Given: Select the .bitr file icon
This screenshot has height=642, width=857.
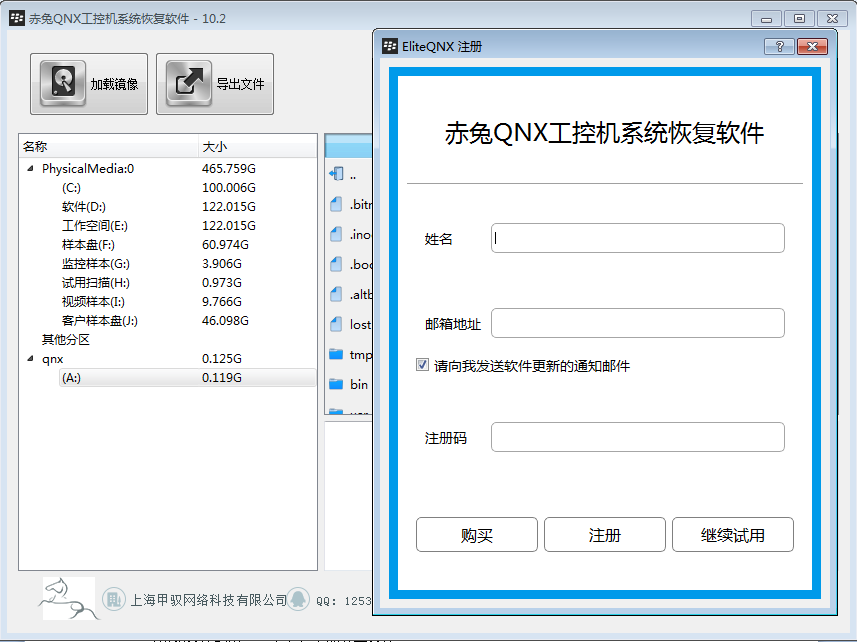Looking at the screenshot, I should [336, 204].
